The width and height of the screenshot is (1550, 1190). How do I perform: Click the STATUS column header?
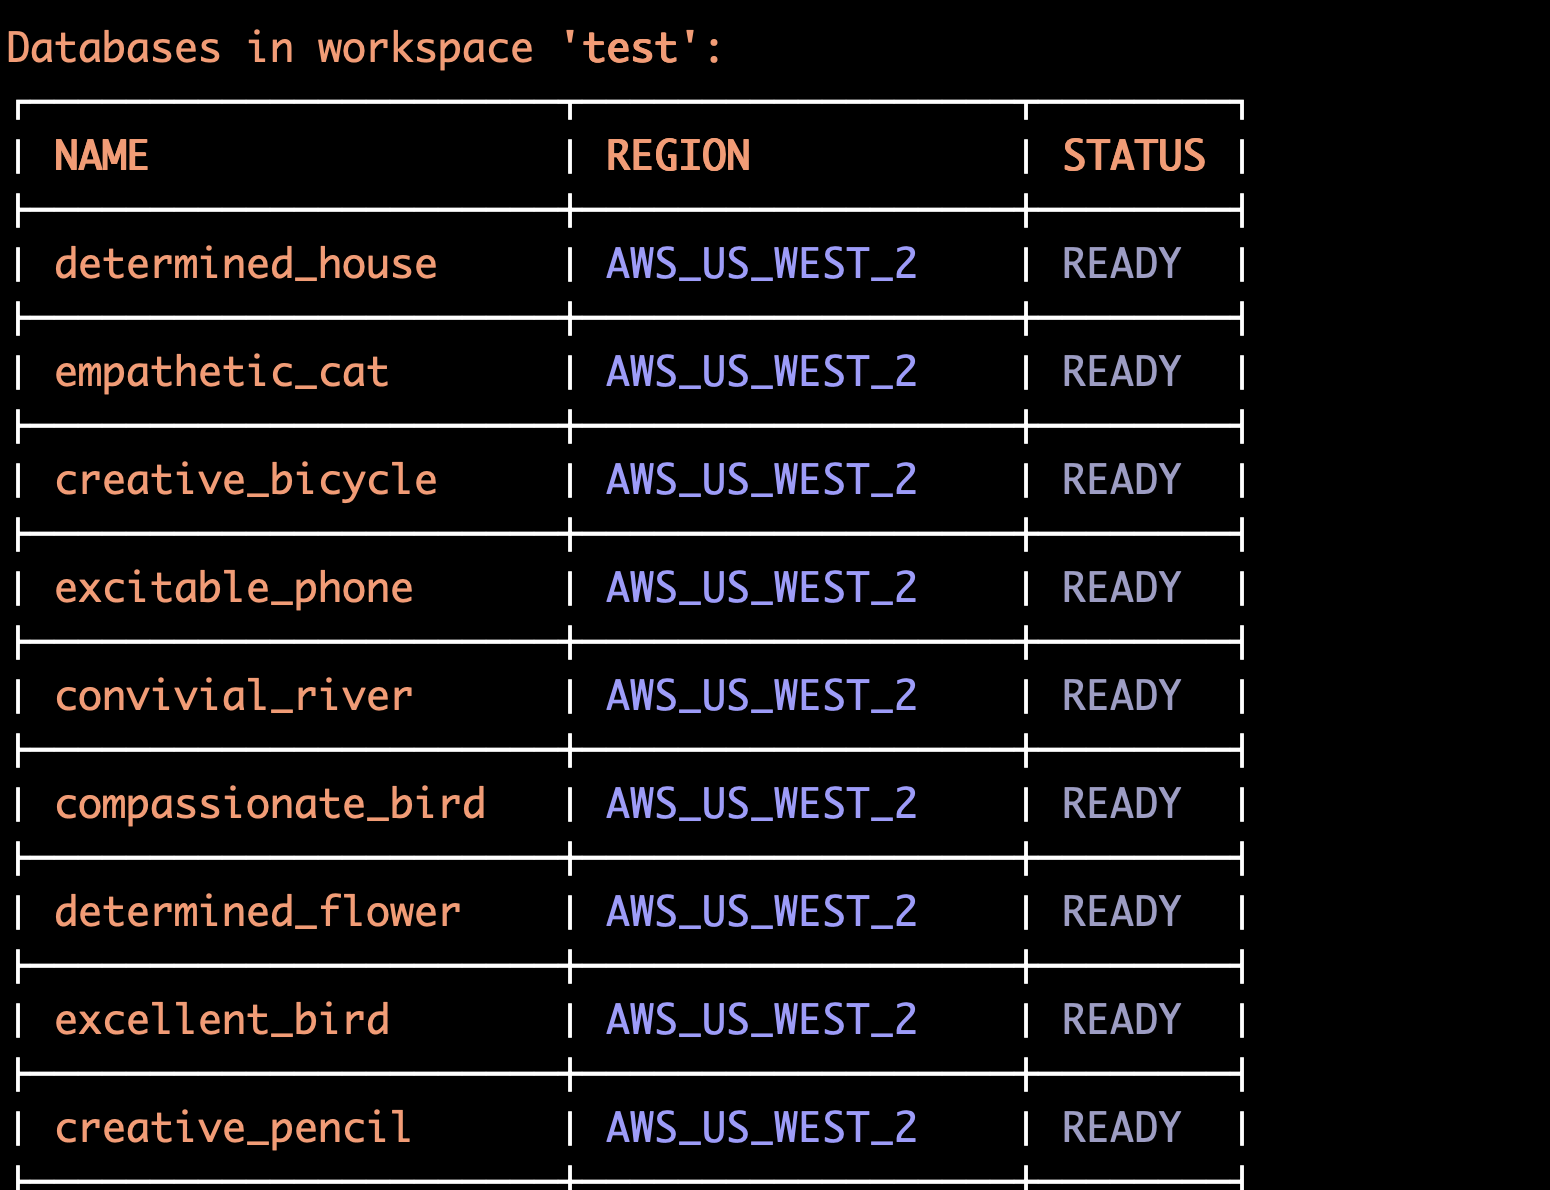coord(1133,156)
